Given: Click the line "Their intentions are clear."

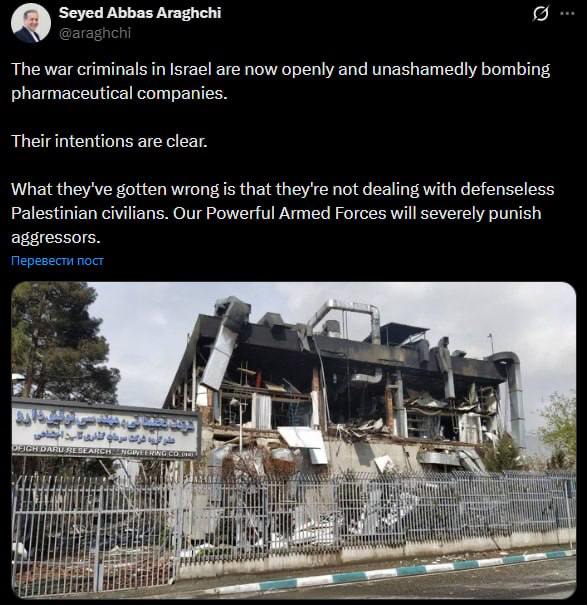Looking at the screenshot, I should (109, 141).
